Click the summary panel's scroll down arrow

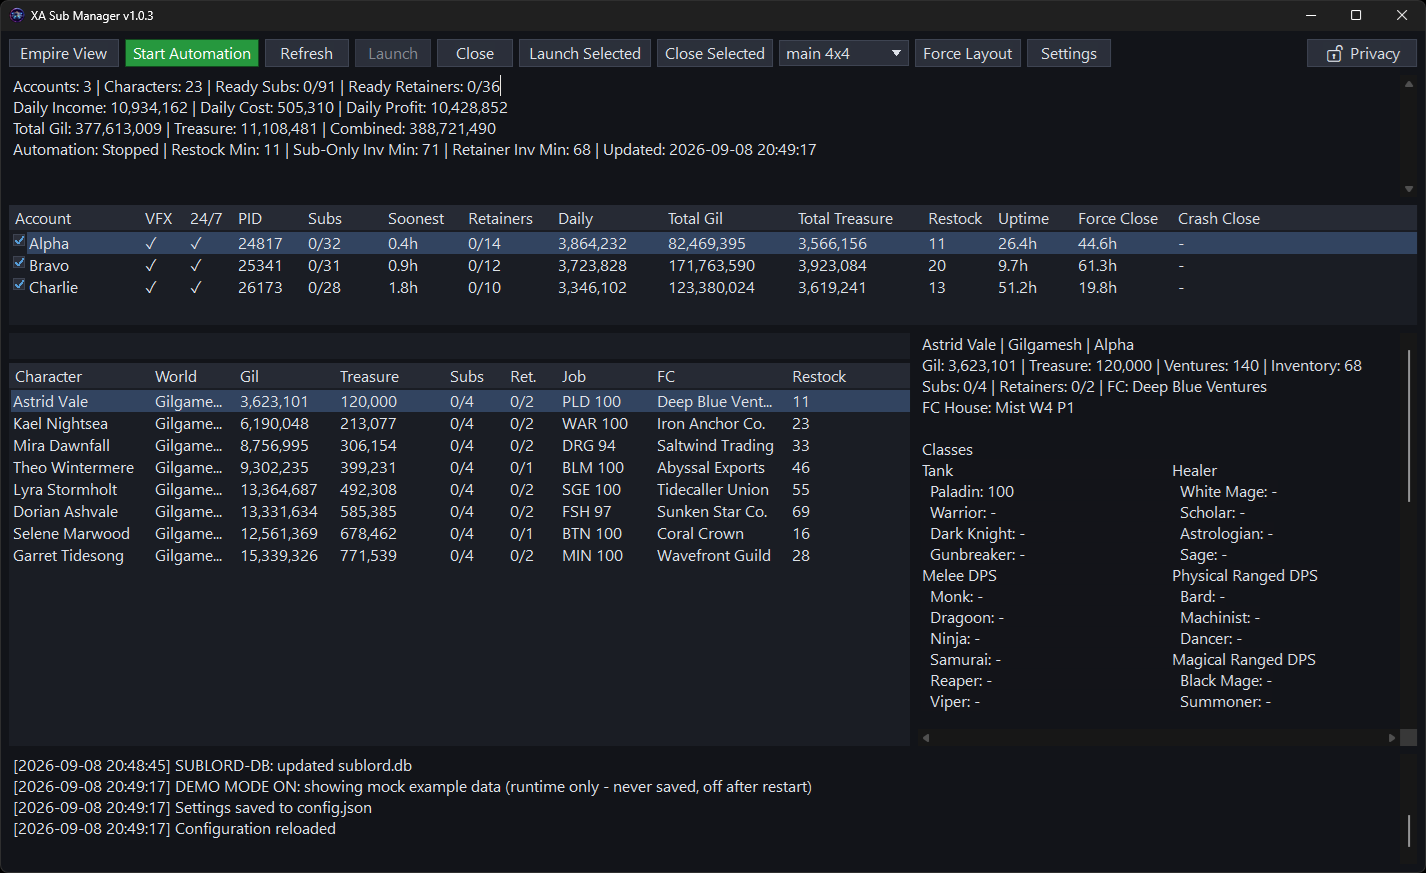point(1408,189)
